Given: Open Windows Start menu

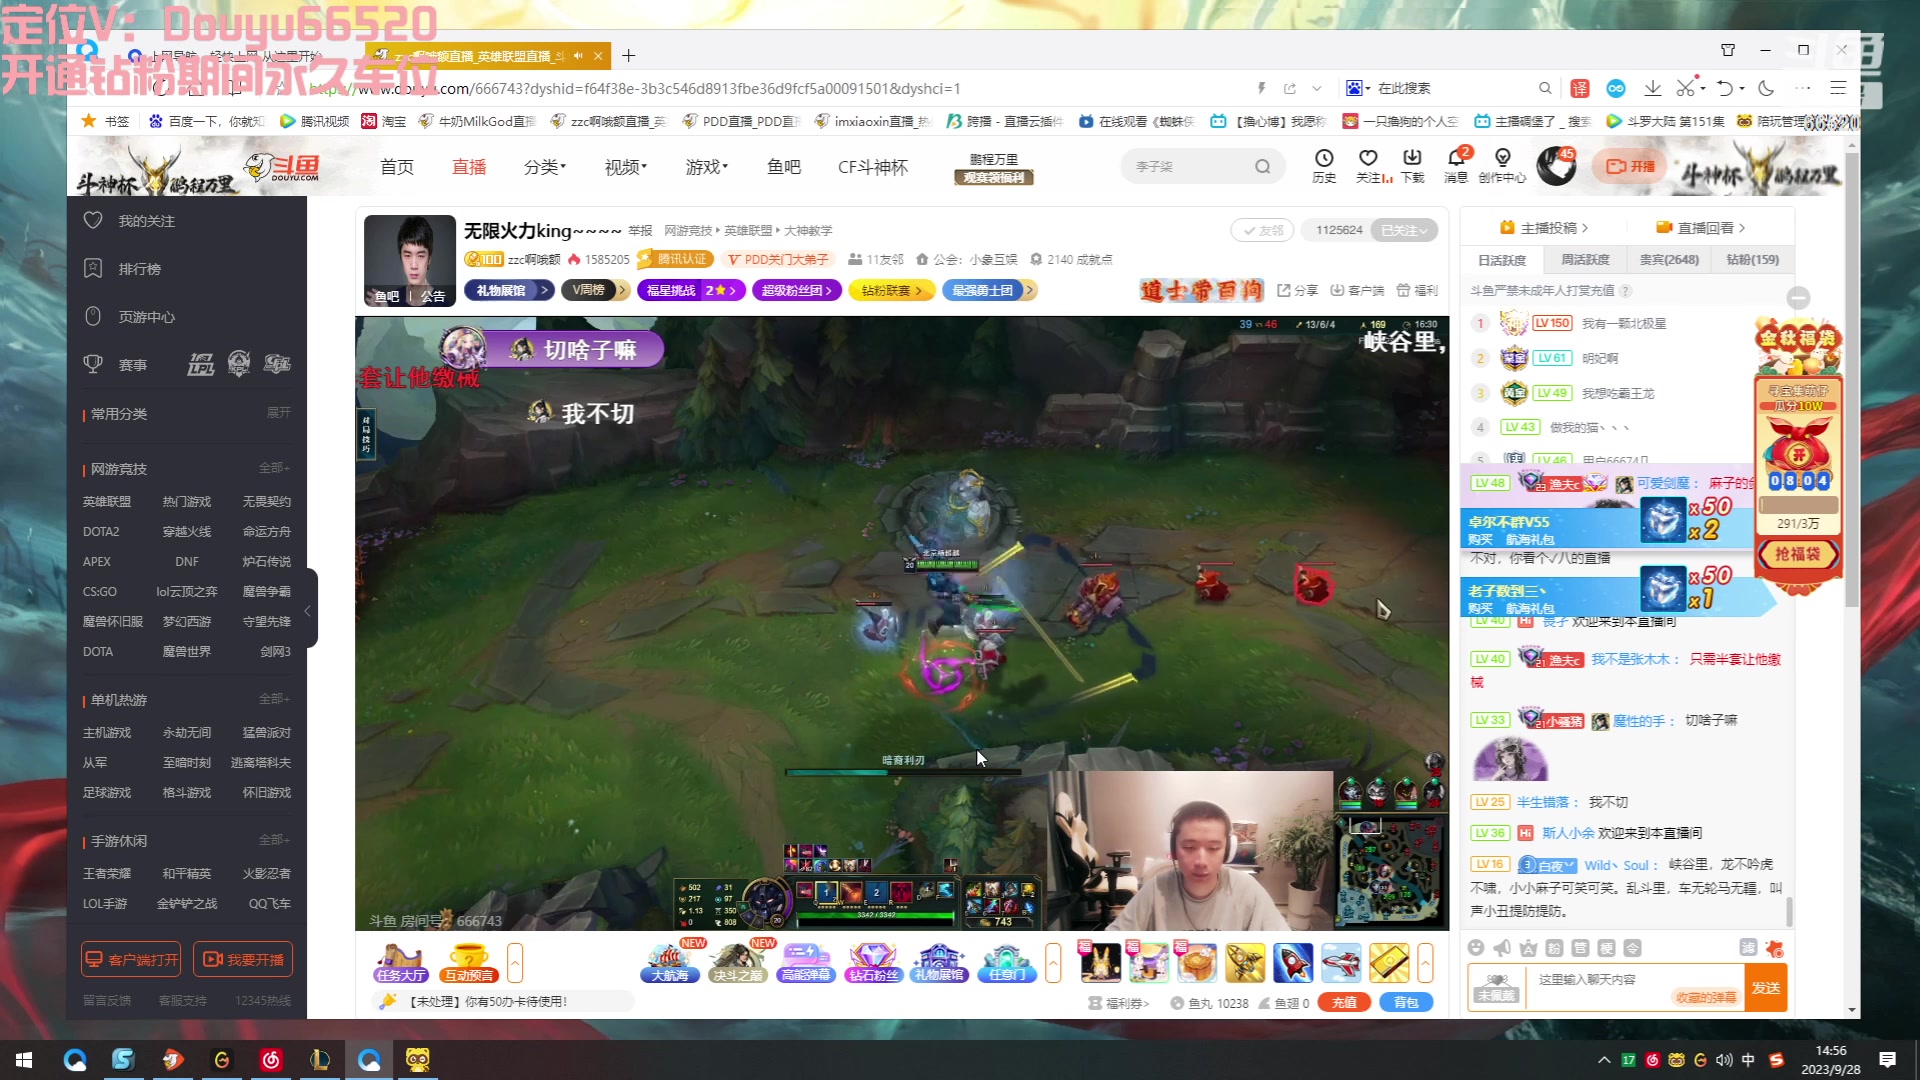Looking at the screenshot, I should click(24, 1060).
